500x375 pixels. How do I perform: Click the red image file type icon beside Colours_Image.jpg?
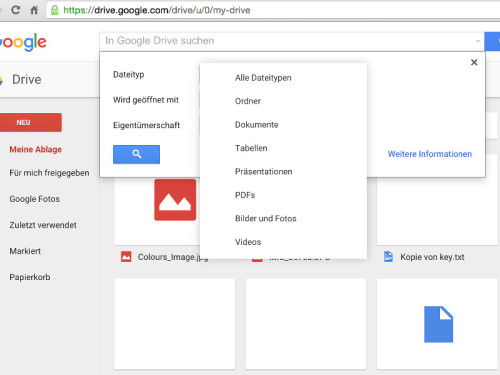126,257
